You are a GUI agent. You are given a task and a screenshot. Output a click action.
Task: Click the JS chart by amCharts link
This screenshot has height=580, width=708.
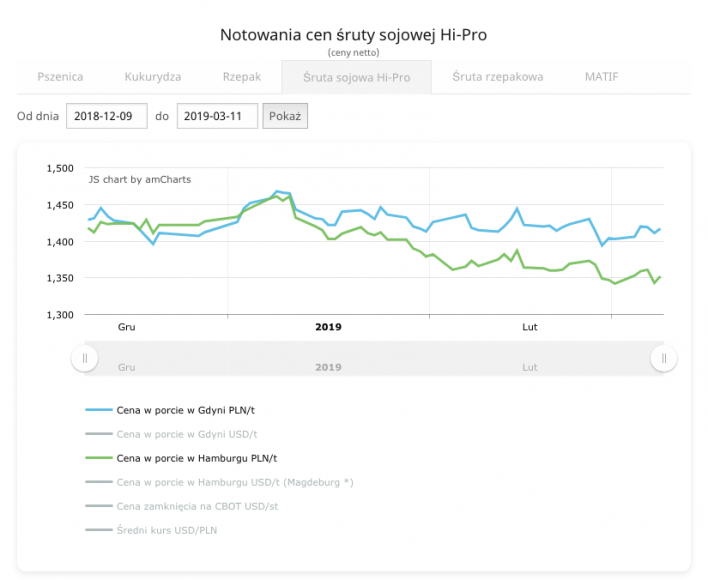pos(140,180)
